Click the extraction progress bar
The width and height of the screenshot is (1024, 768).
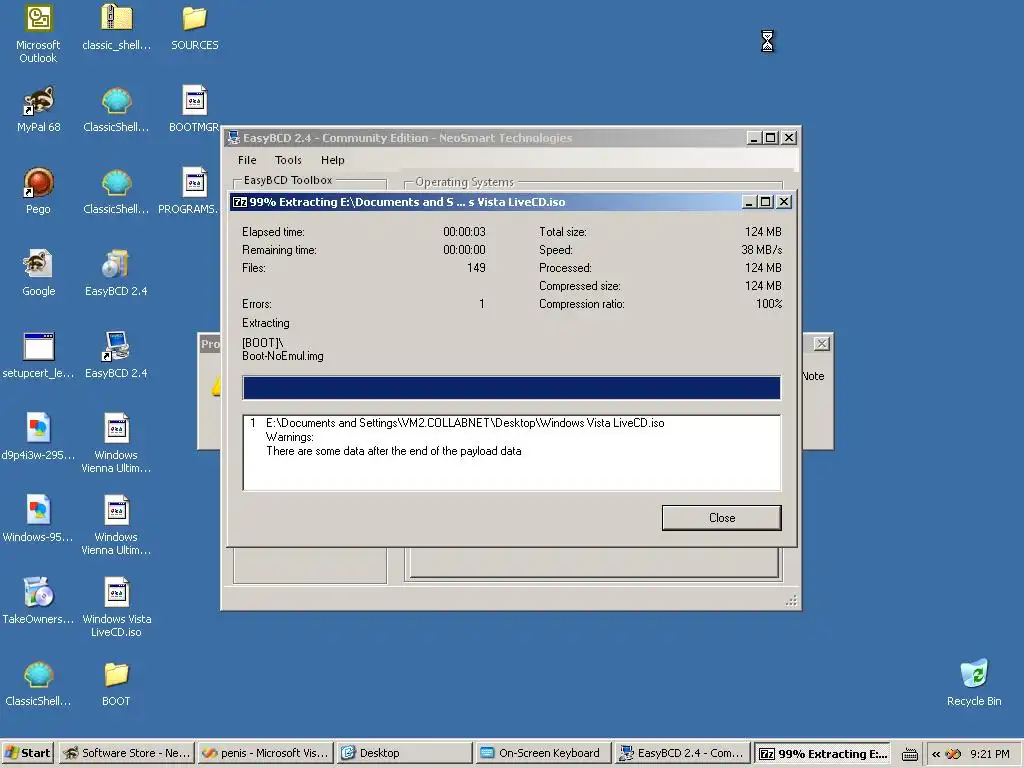click(x=511, y=387)
